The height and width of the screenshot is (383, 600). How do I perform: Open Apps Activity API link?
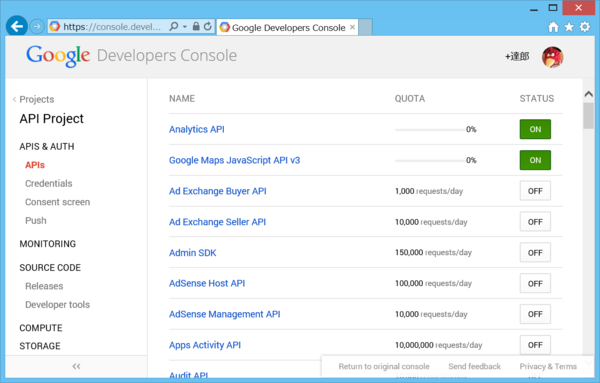pos(205,345)
